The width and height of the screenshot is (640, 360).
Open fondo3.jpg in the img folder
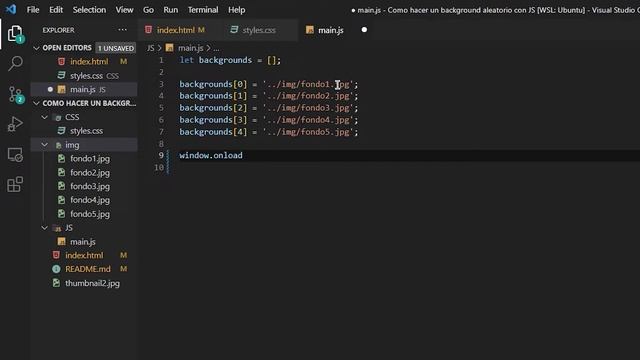(x=90, y=186)
